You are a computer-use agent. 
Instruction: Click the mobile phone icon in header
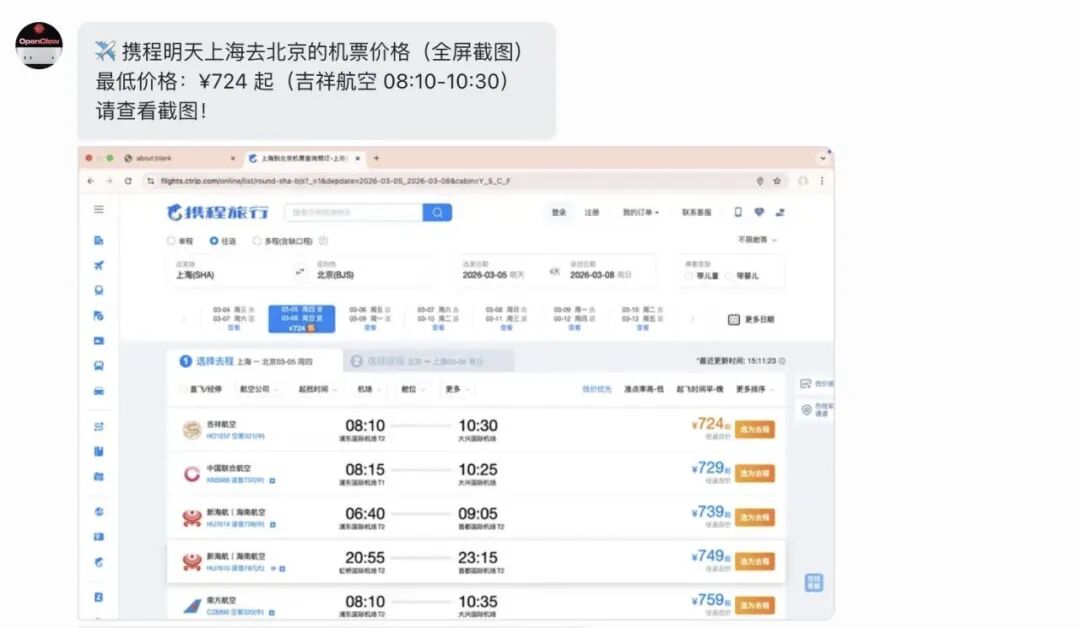[x=738, y=212]
